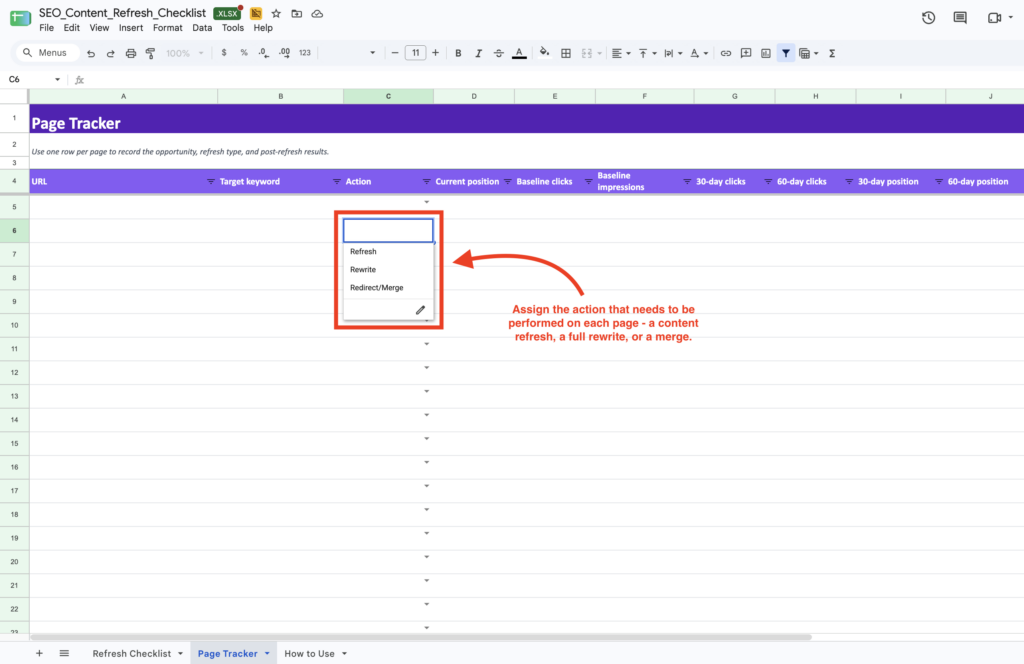Open version history clock icon

pyautogui.click(x=928, y=18)
